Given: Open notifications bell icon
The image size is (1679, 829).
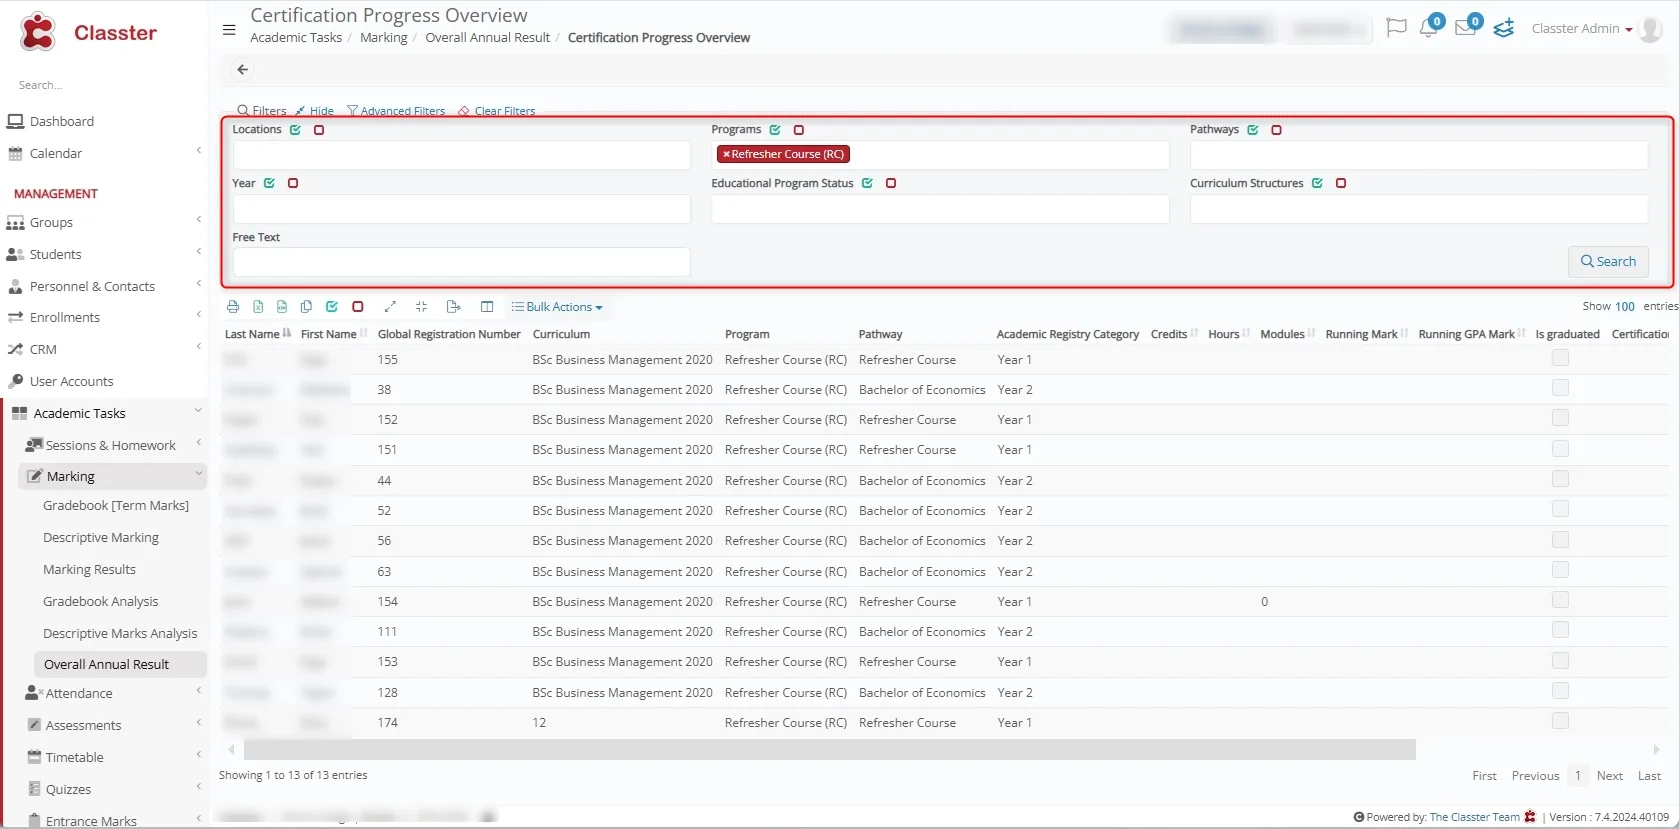Looking at the screenshot, I should (1429, 28).
